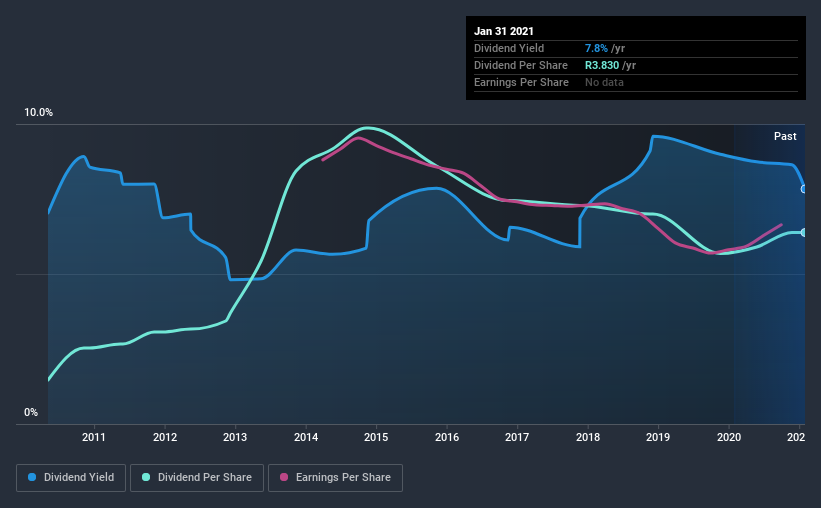Click the 2017 axis label
Screen dimensions: 821x508
[517, 437]
